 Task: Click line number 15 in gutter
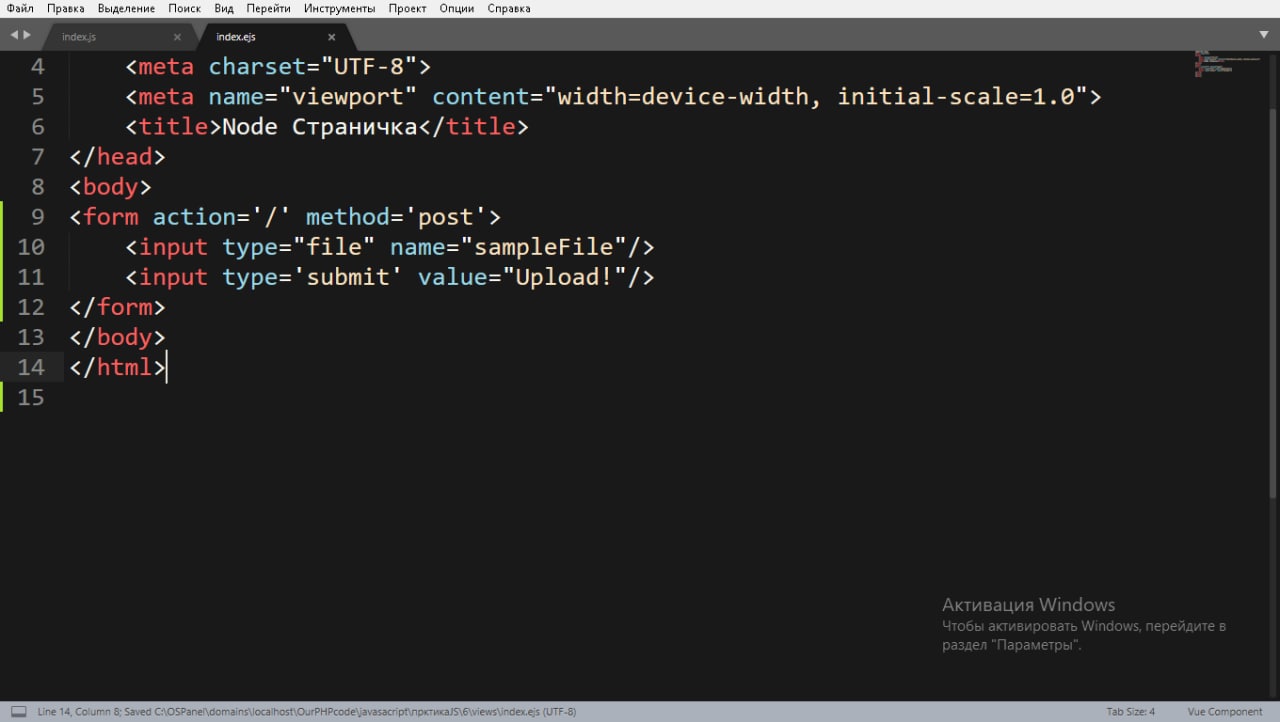[x=31, y=397]
